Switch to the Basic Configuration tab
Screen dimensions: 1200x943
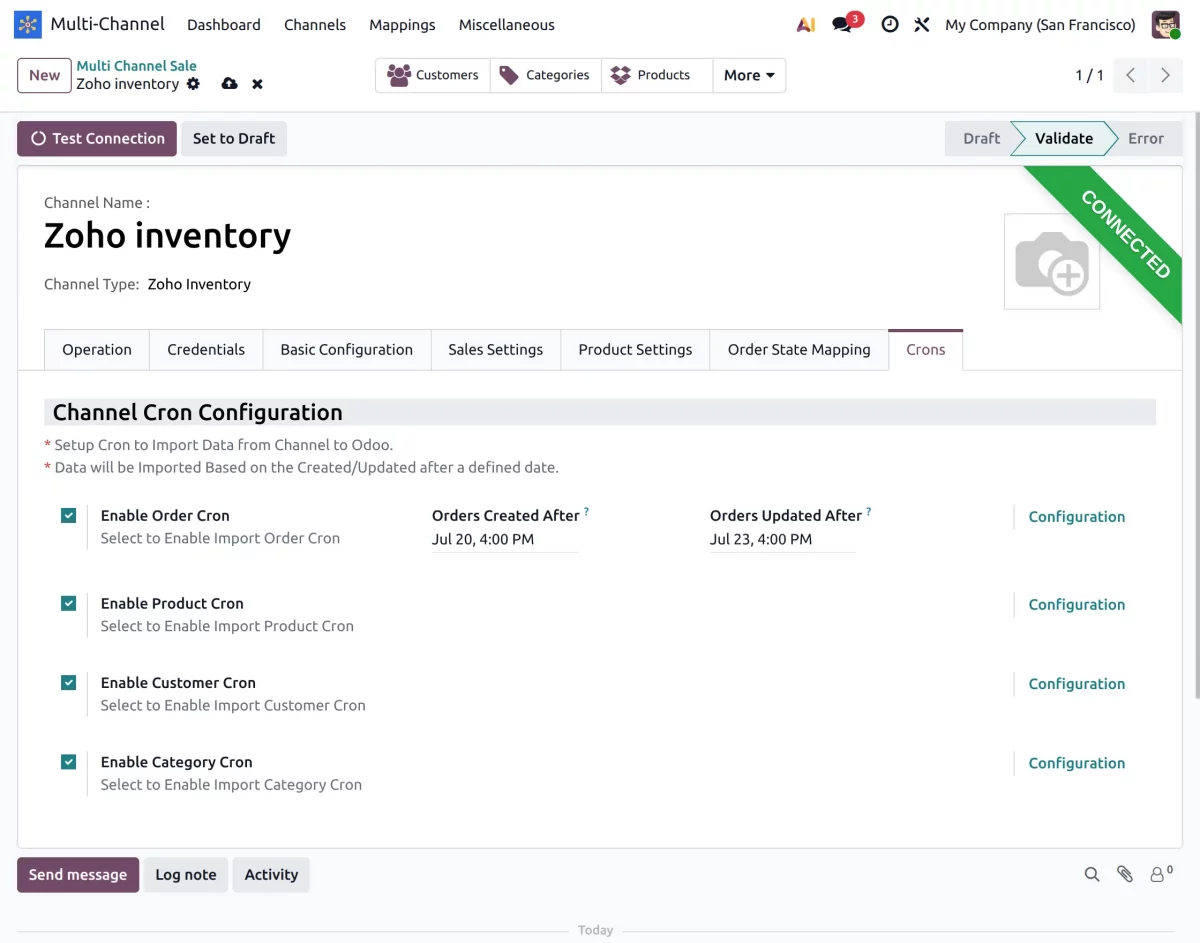pos(346,350)
